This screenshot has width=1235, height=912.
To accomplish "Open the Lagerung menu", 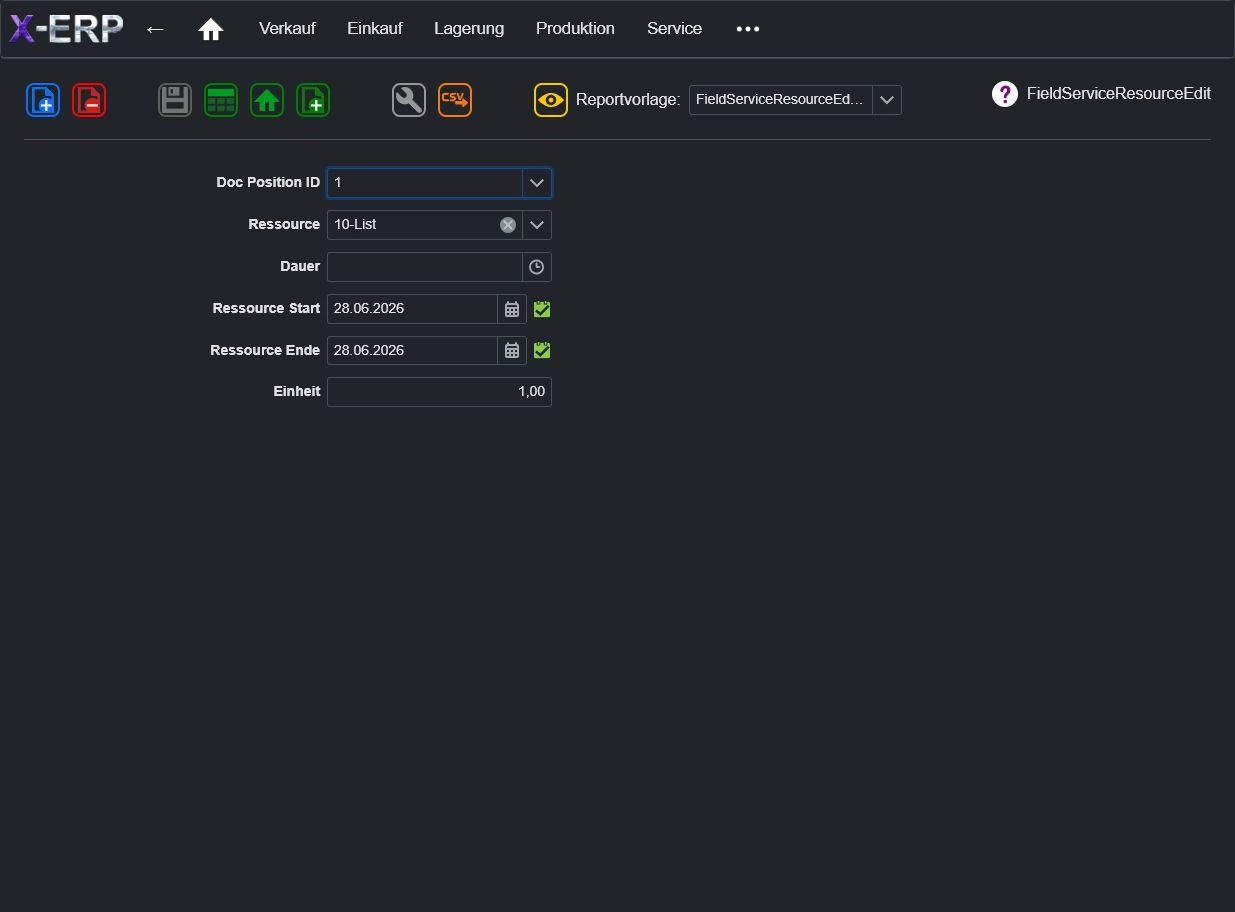I will (469, 29).
